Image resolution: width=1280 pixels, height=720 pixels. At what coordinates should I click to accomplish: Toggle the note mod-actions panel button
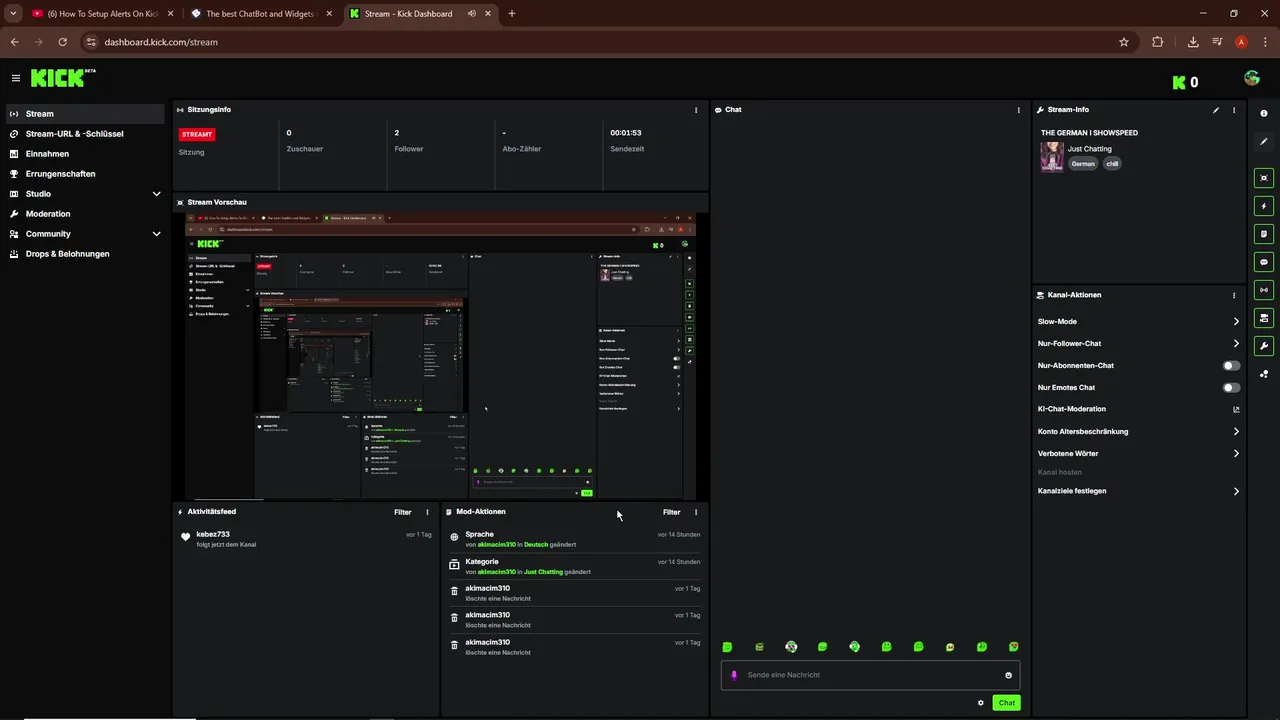click(1264, 234)
